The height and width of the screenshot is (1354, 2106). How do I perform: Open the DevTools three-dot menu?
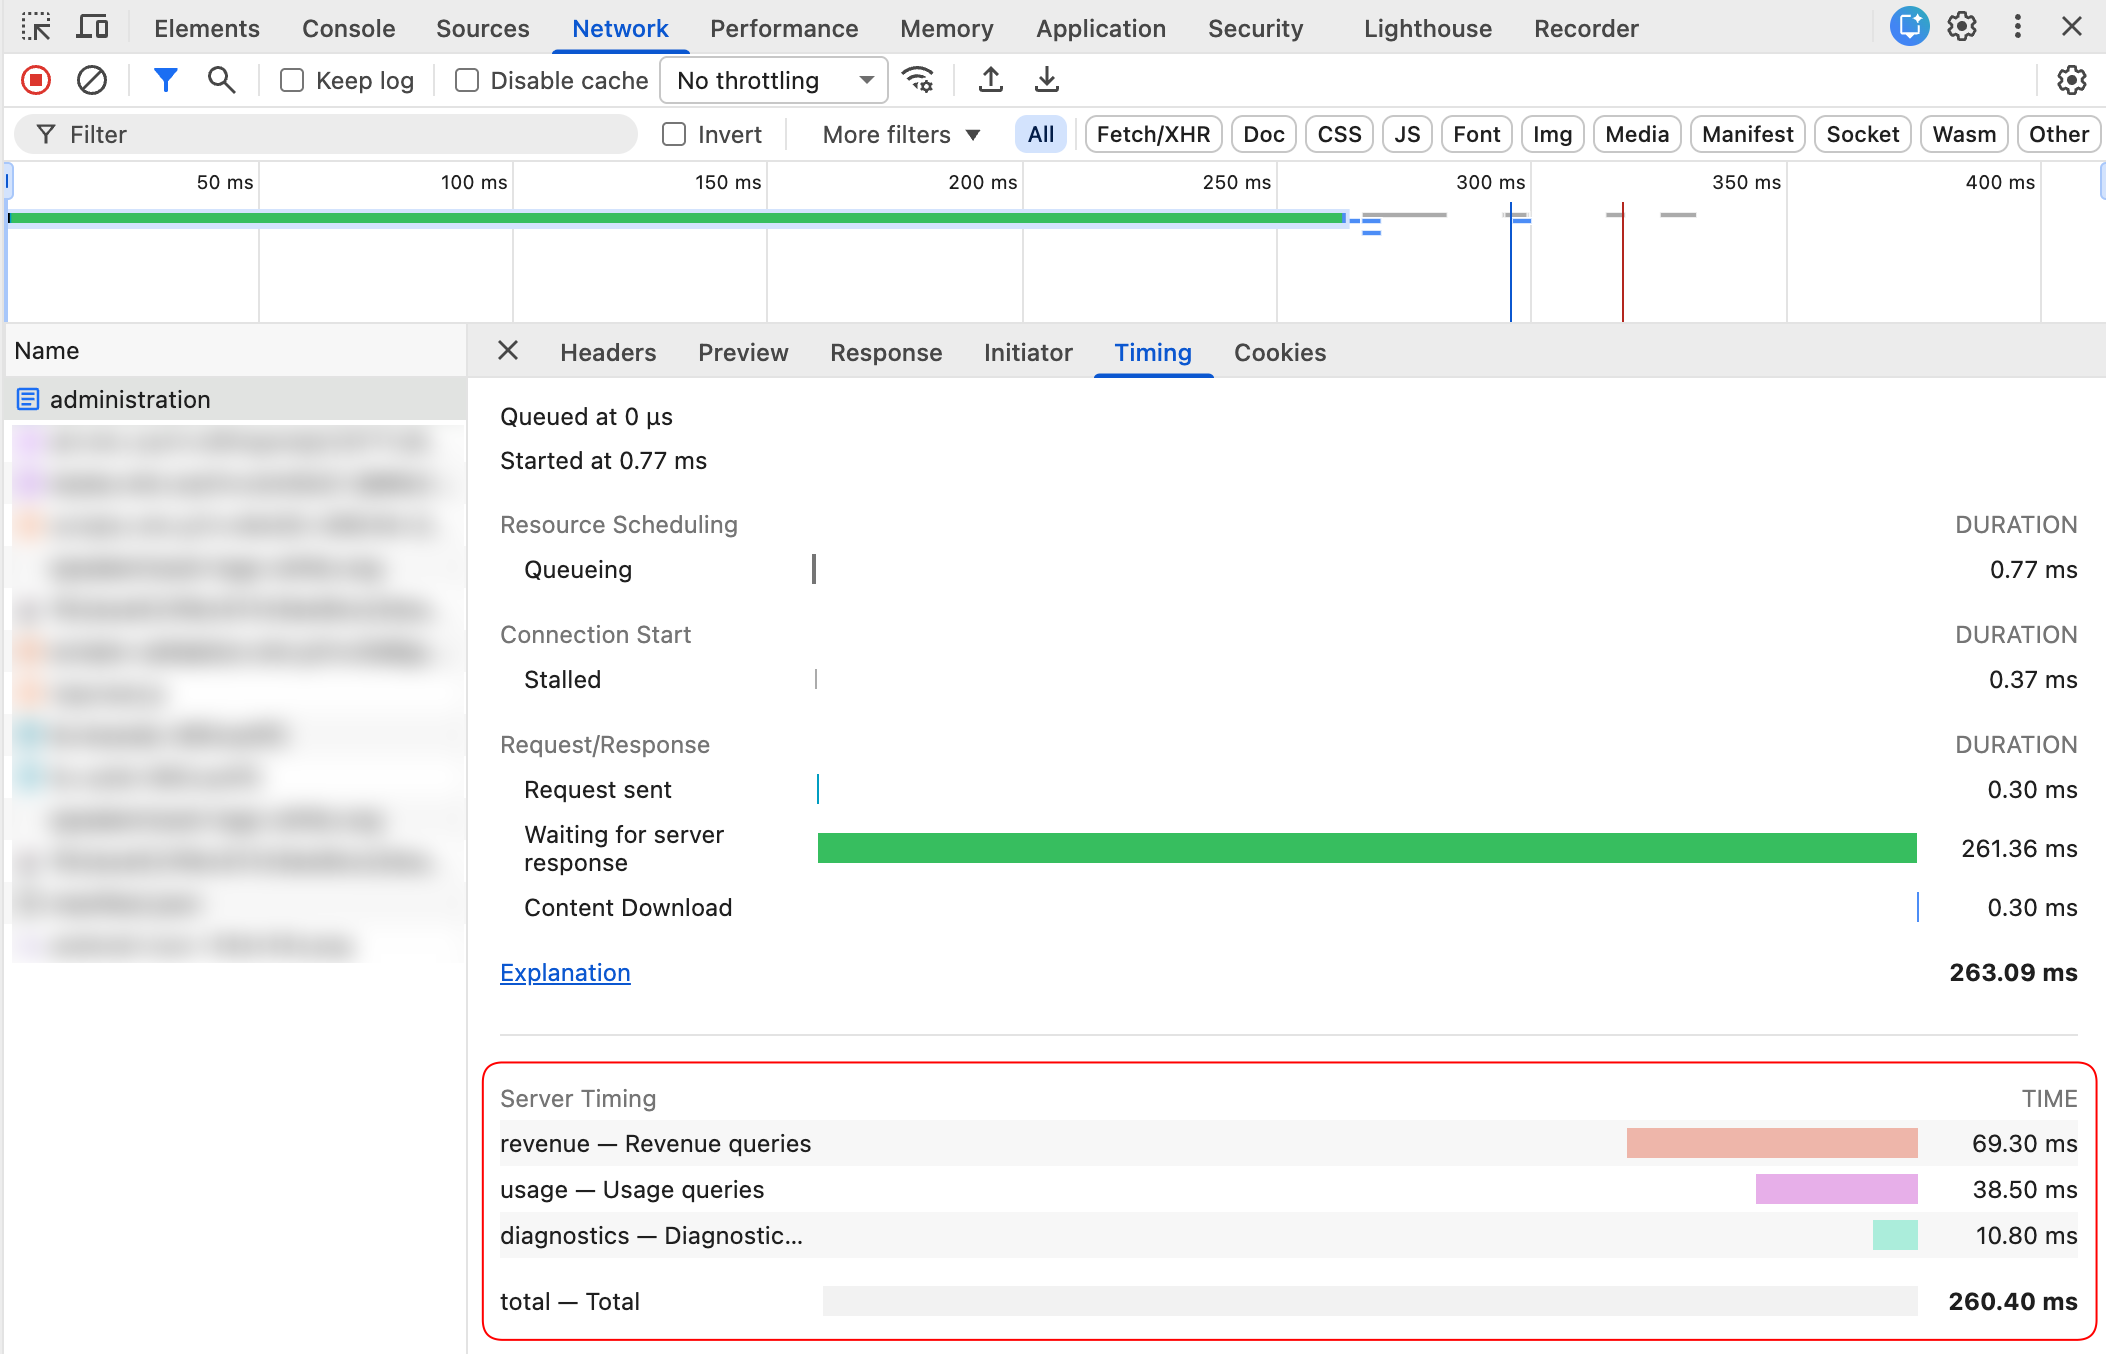(x=2018, y=27)
